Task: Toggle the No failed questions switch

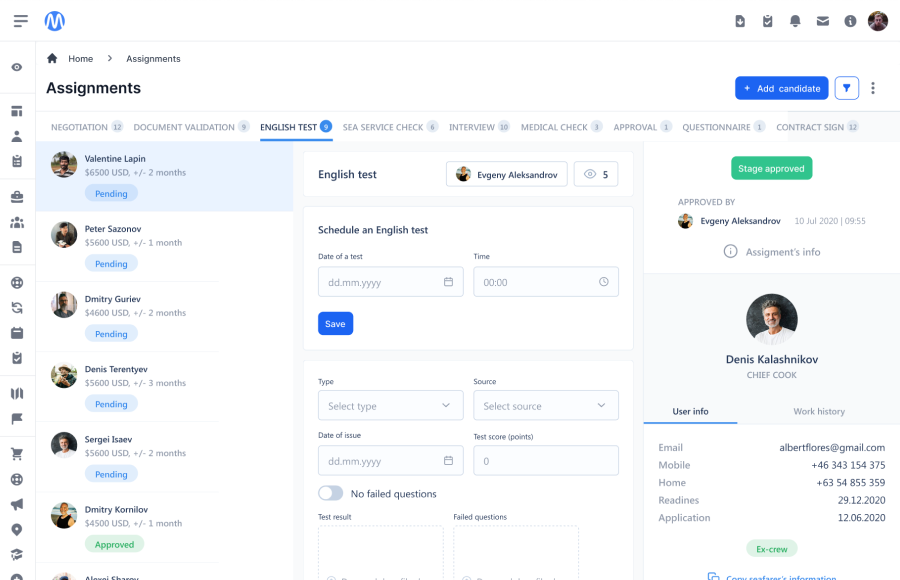Action: (x=331, y=493)
